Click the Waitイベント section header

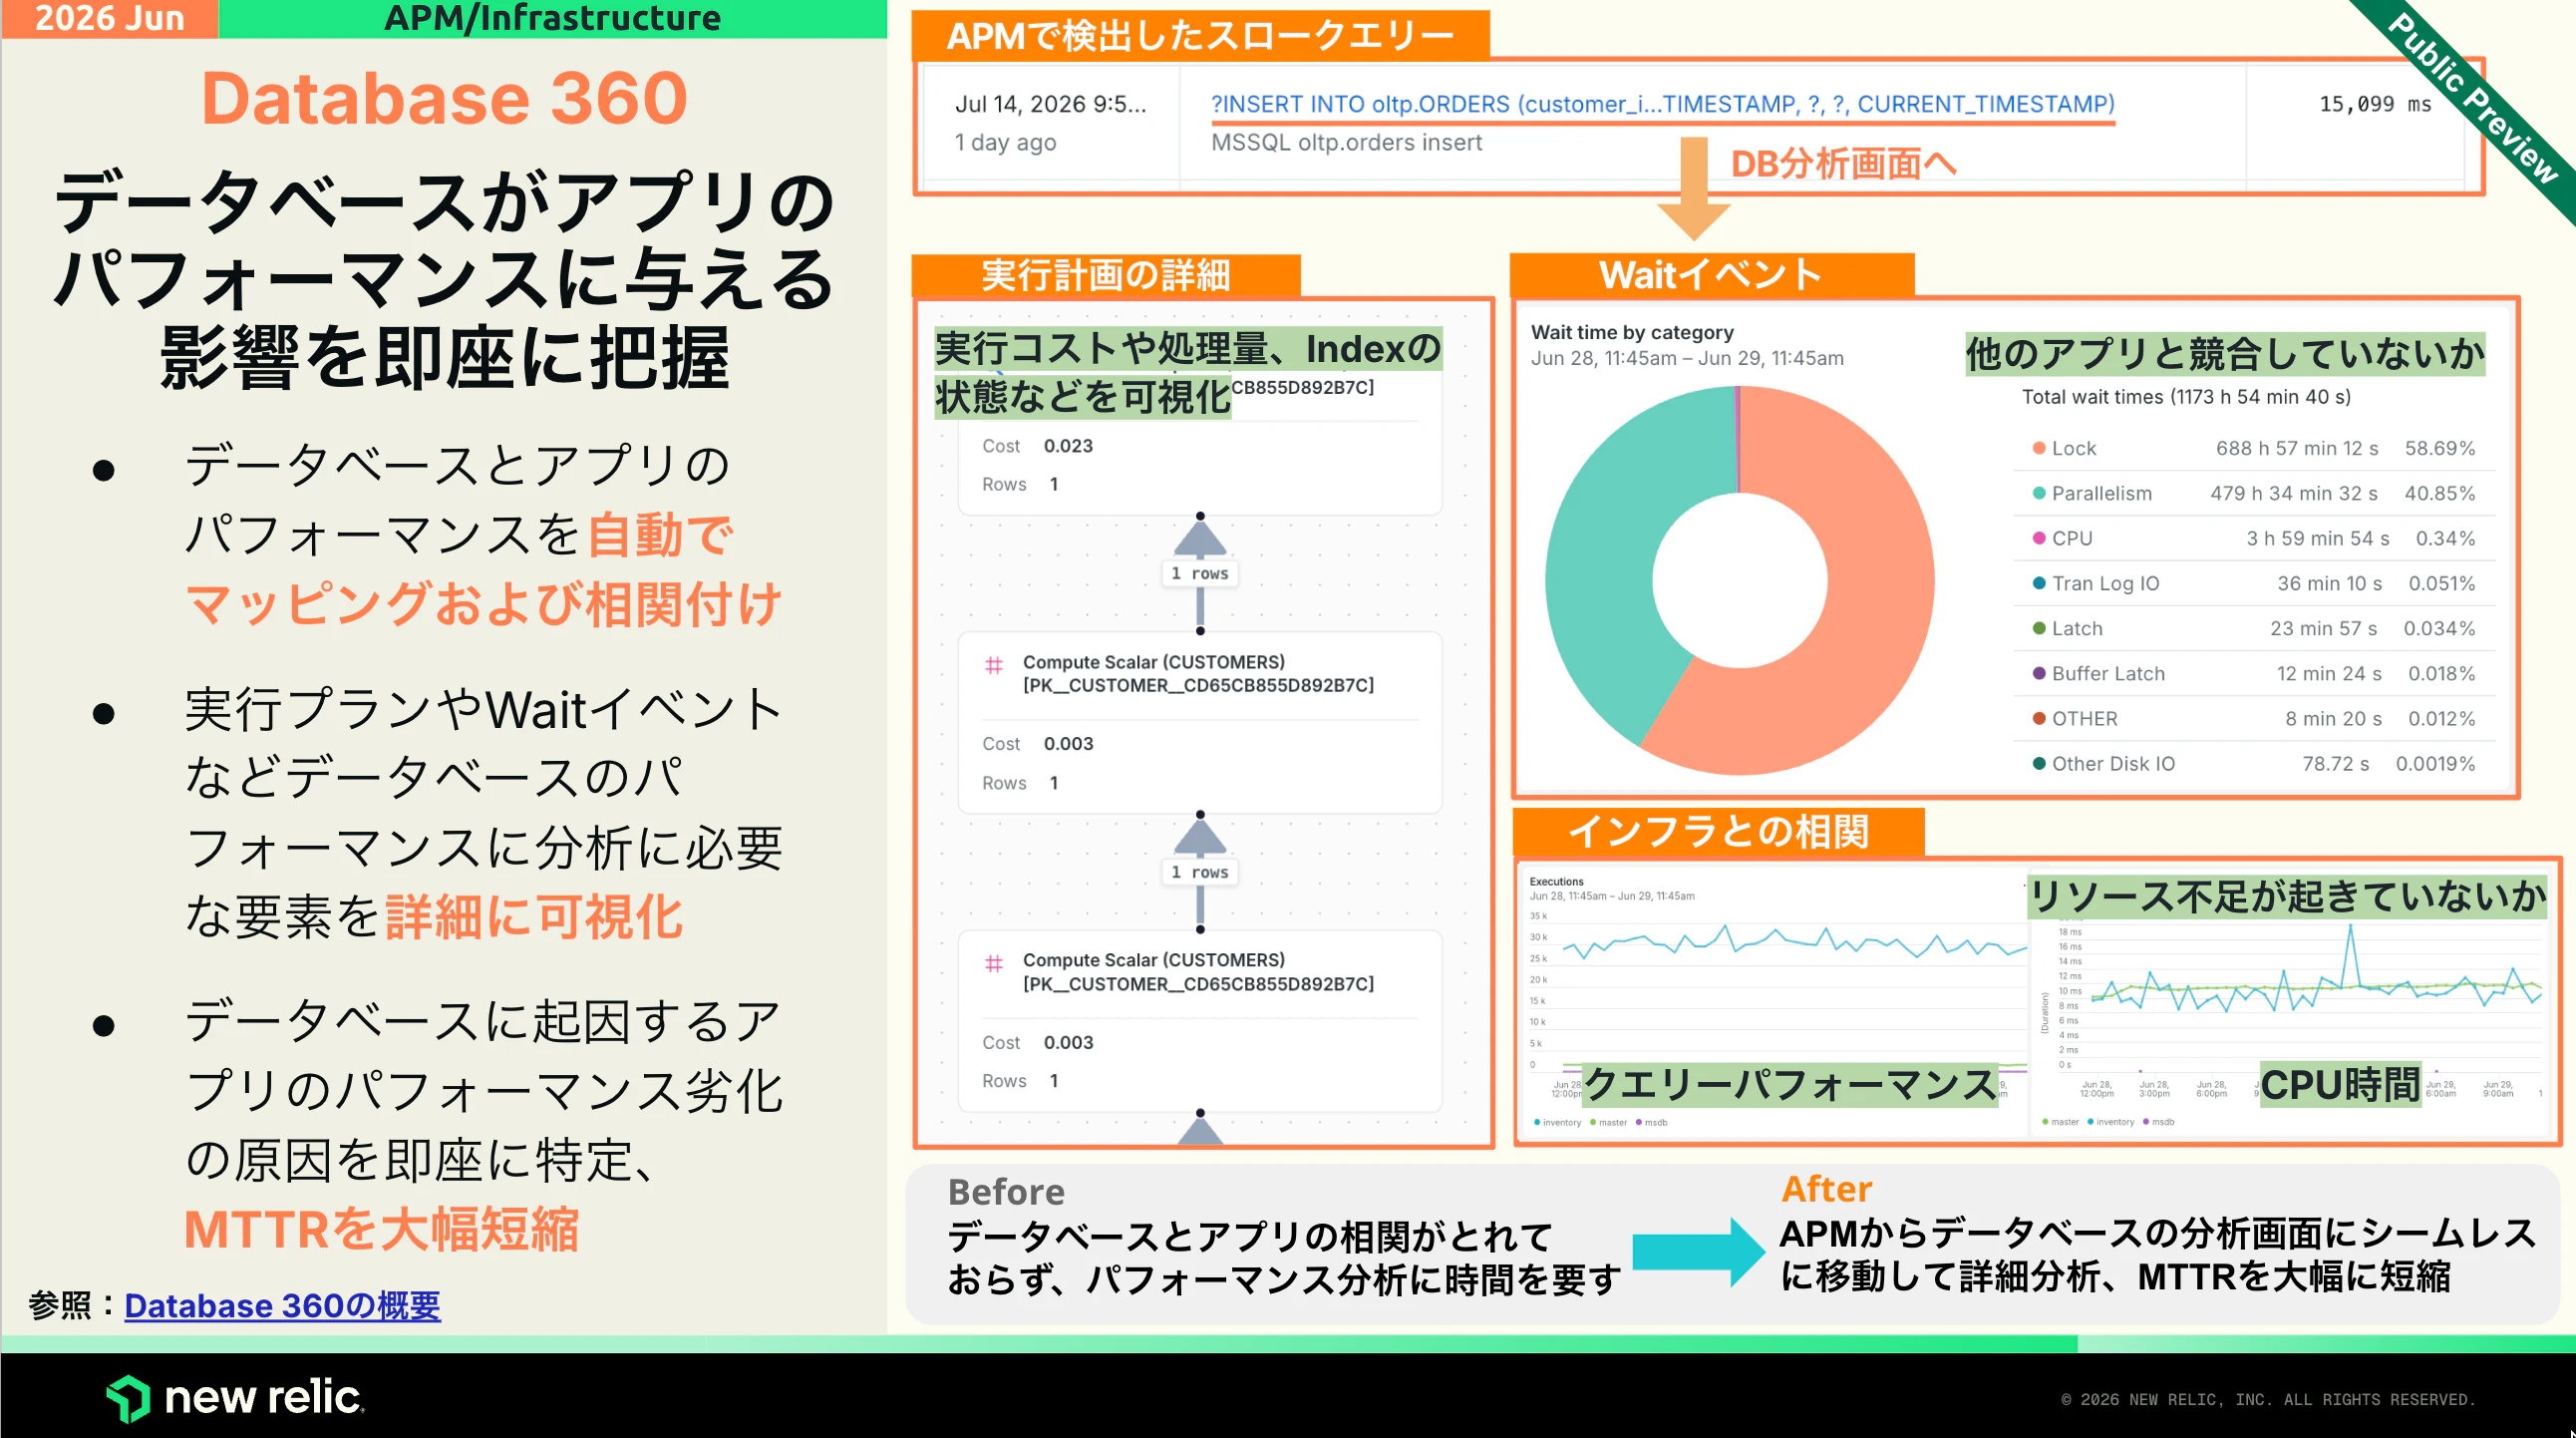[x=1711, y=274]
